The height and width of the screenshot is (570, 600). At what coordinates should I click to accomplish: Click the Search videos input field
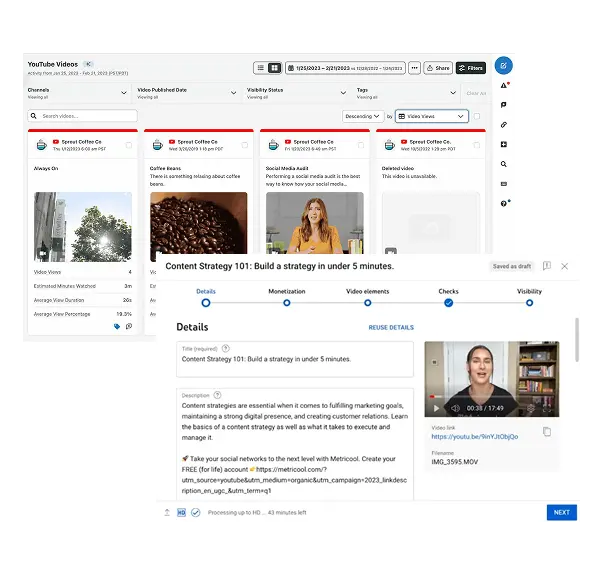[82, 116]
